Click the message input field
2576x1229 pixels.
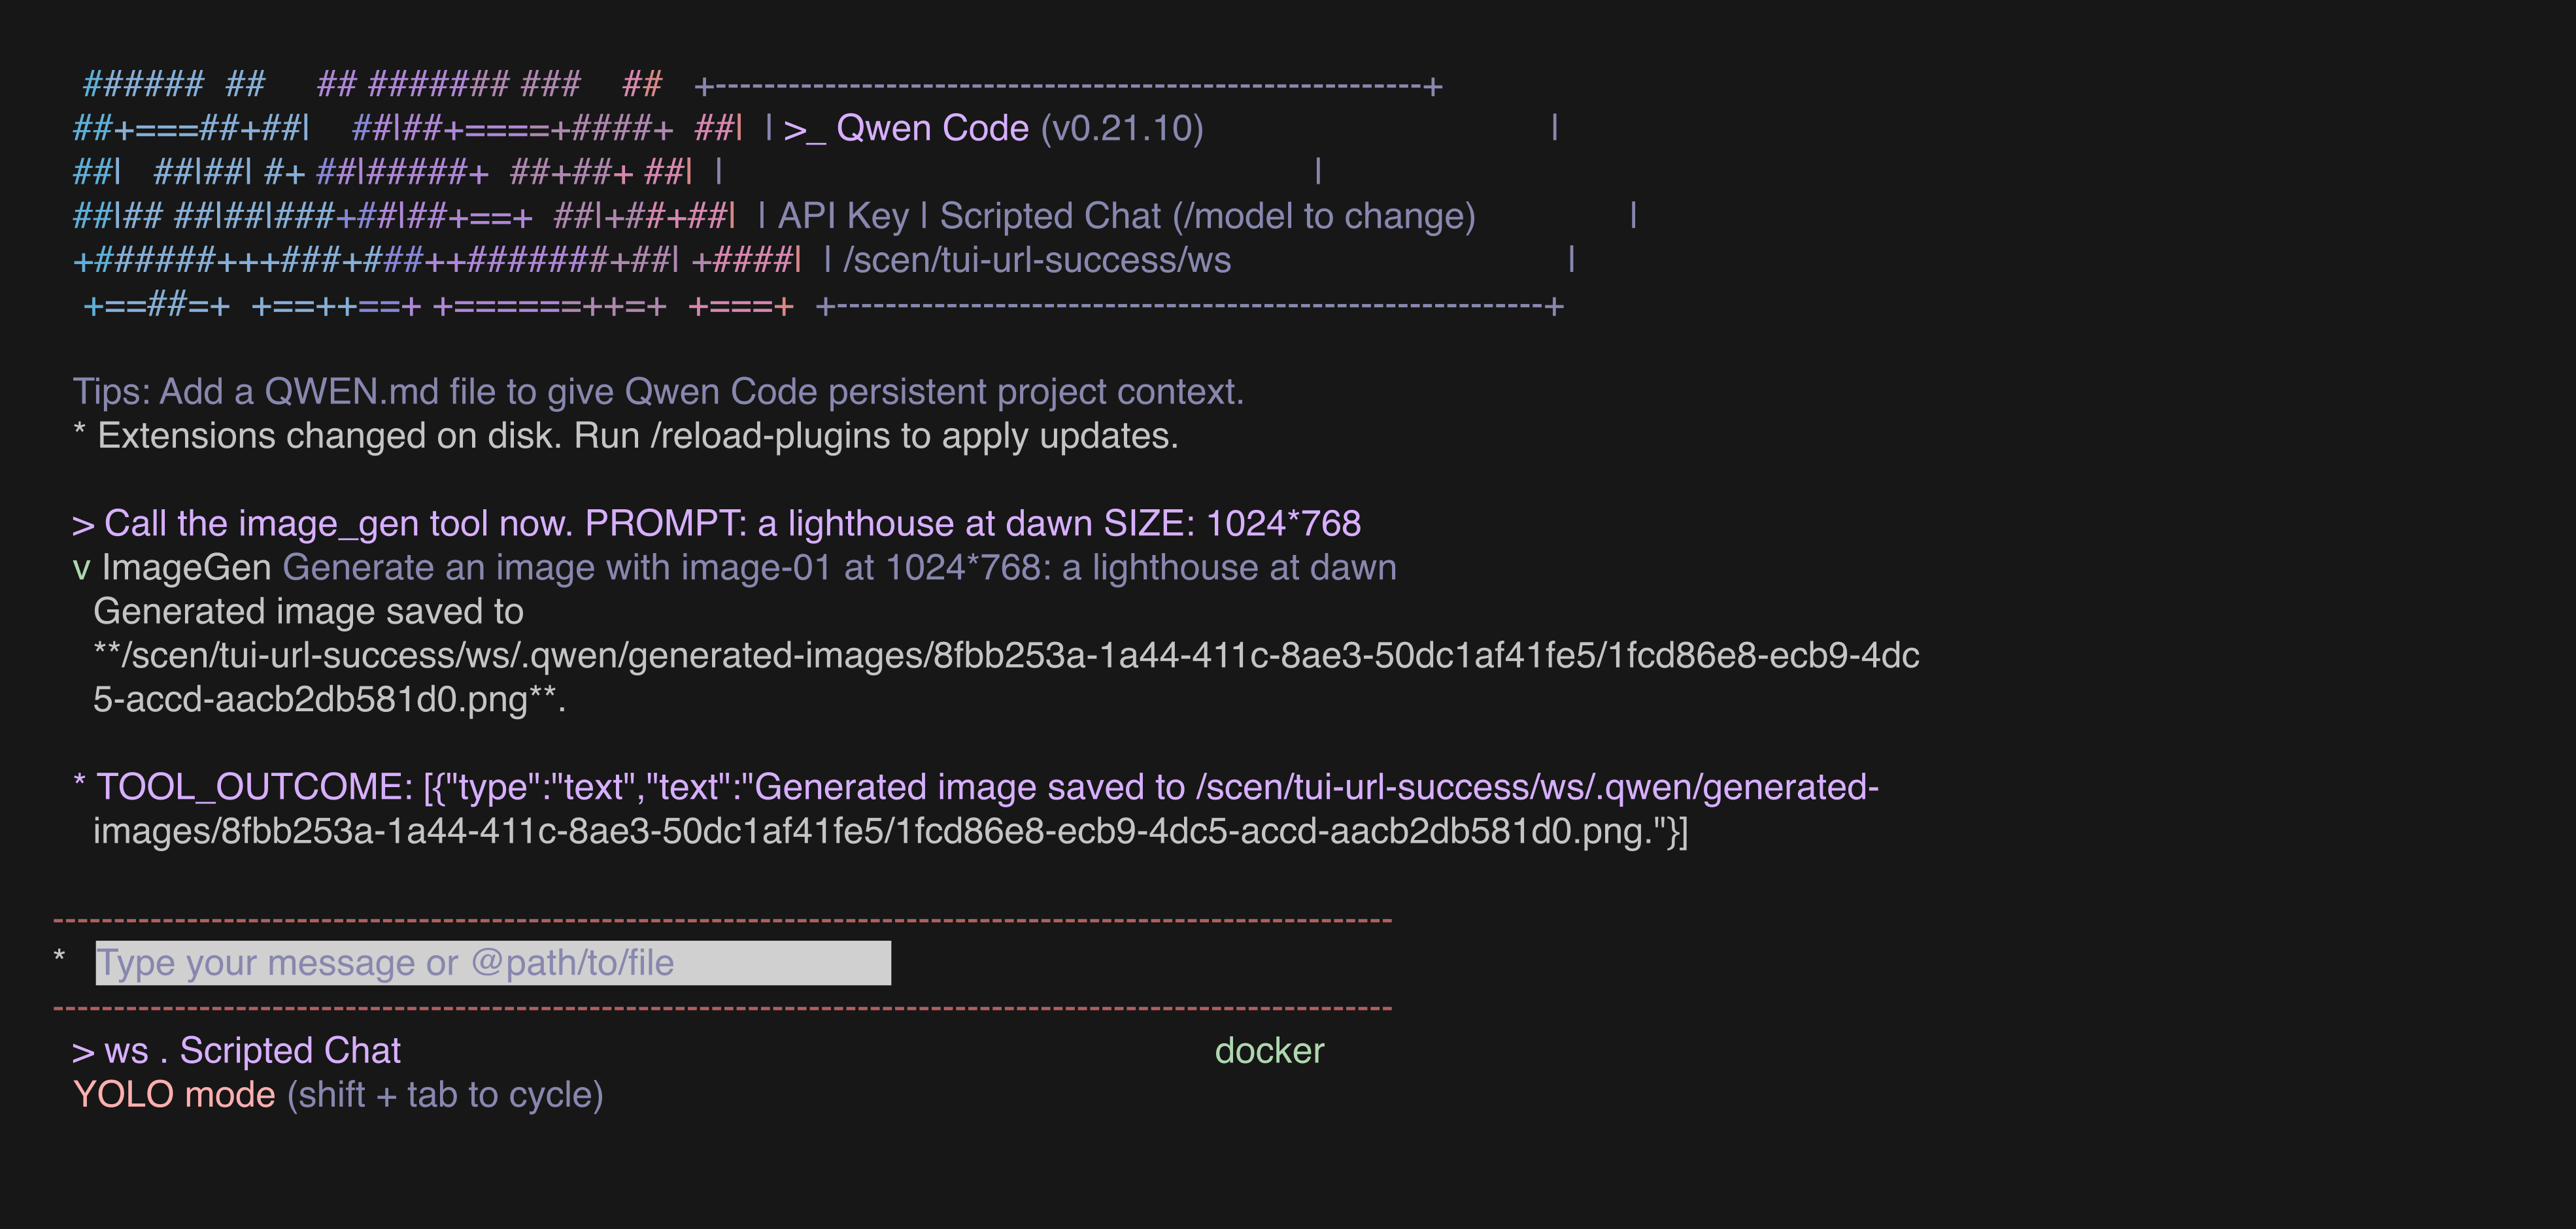coord(493,962)
